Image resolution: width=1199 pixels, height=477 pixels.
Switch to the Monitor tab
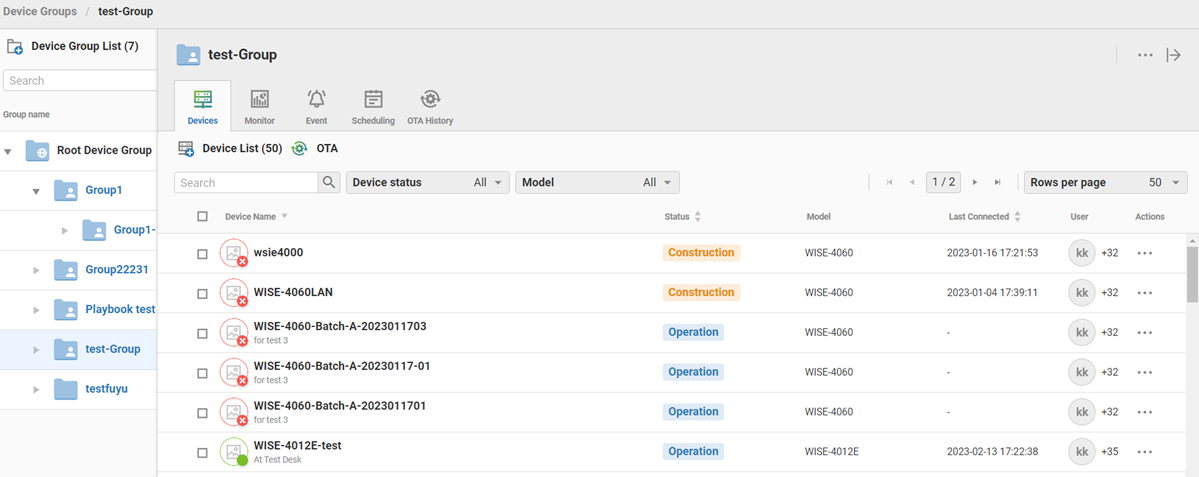(259, 107)
